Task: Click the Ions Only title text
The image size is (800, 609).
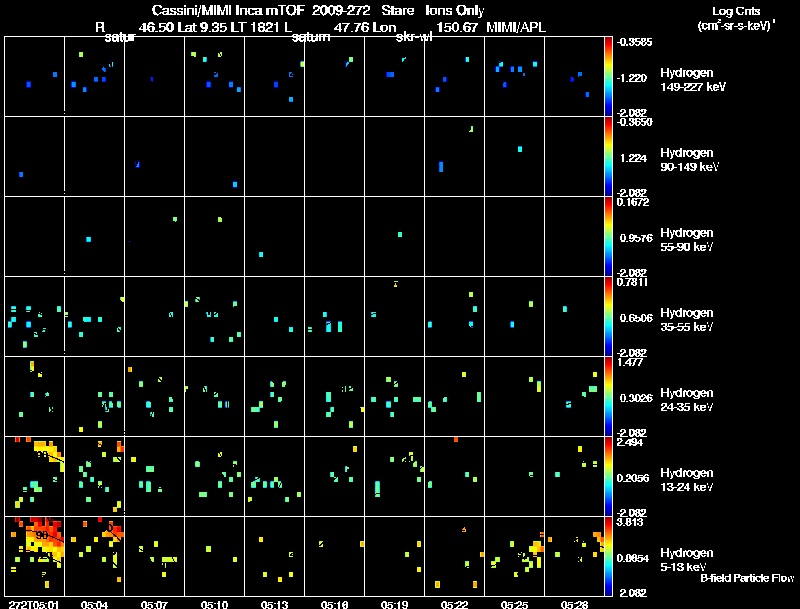Action: point(455,10)
